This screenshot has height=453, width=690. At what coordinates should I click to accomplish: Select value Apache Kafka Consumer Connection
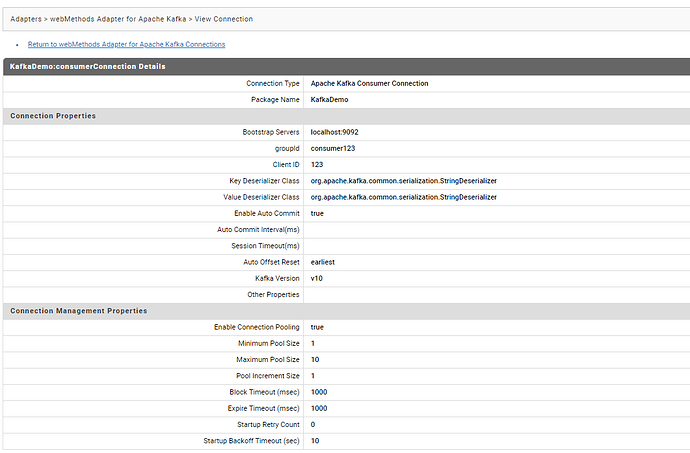coord(369,83)
